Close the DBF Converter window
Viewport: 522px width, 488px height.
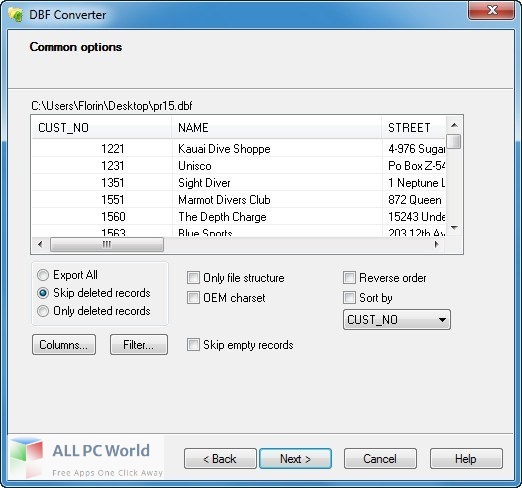click(x=492, y=10)
